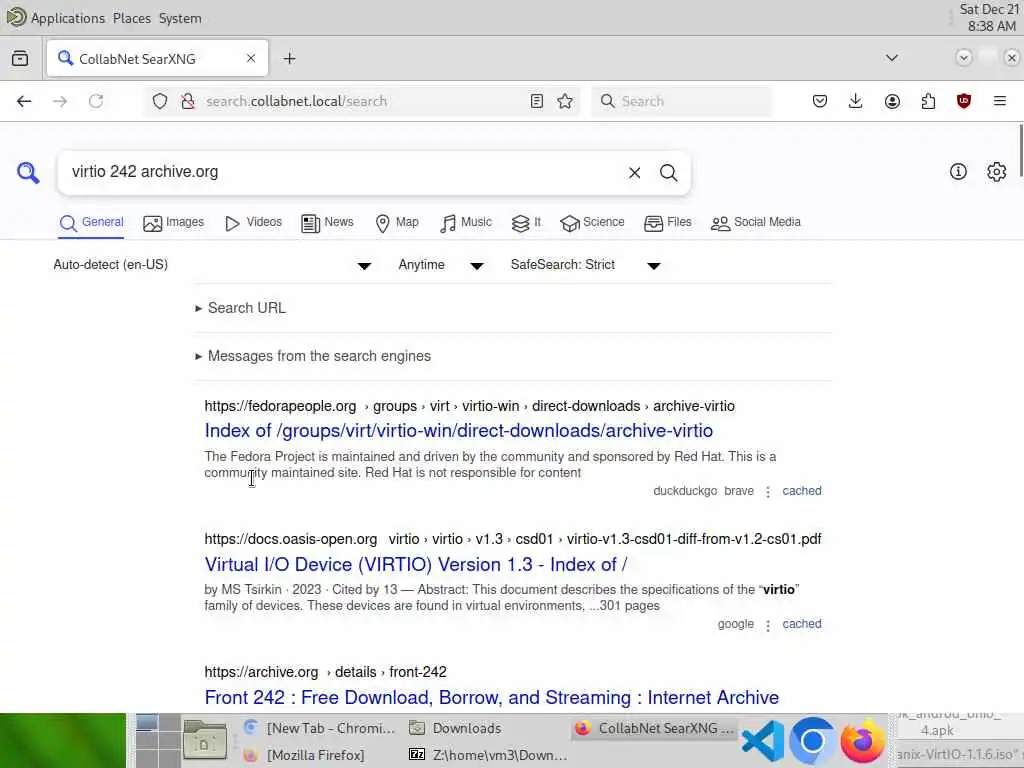Switch to the Files category
This screenshot has width=1024, height=768.
point(667,223)
